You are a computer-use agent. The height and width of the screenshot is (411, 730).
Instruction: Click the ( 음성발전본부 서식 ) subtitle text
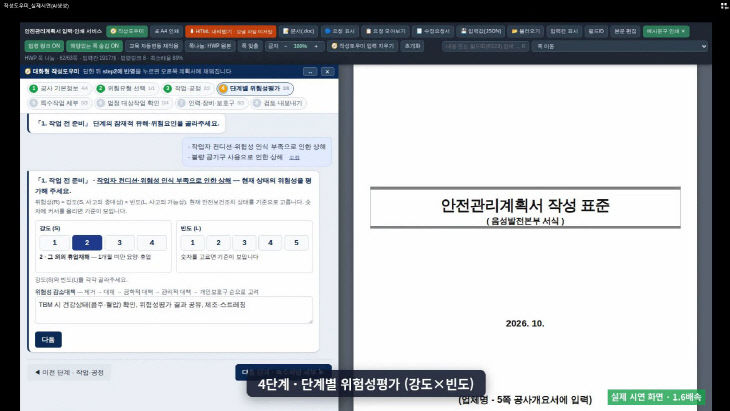(x=525, y=221)
